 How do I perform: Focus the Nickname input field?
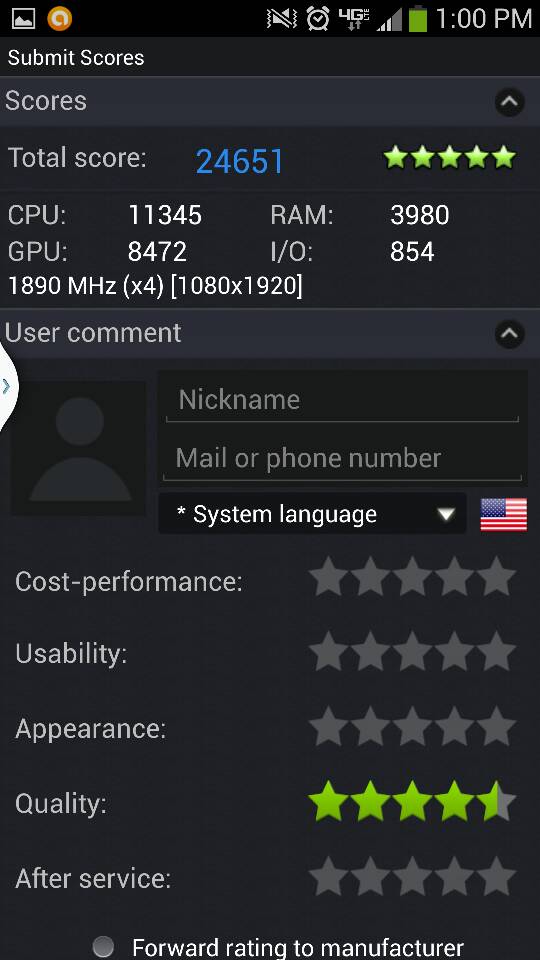coord(342,400)
